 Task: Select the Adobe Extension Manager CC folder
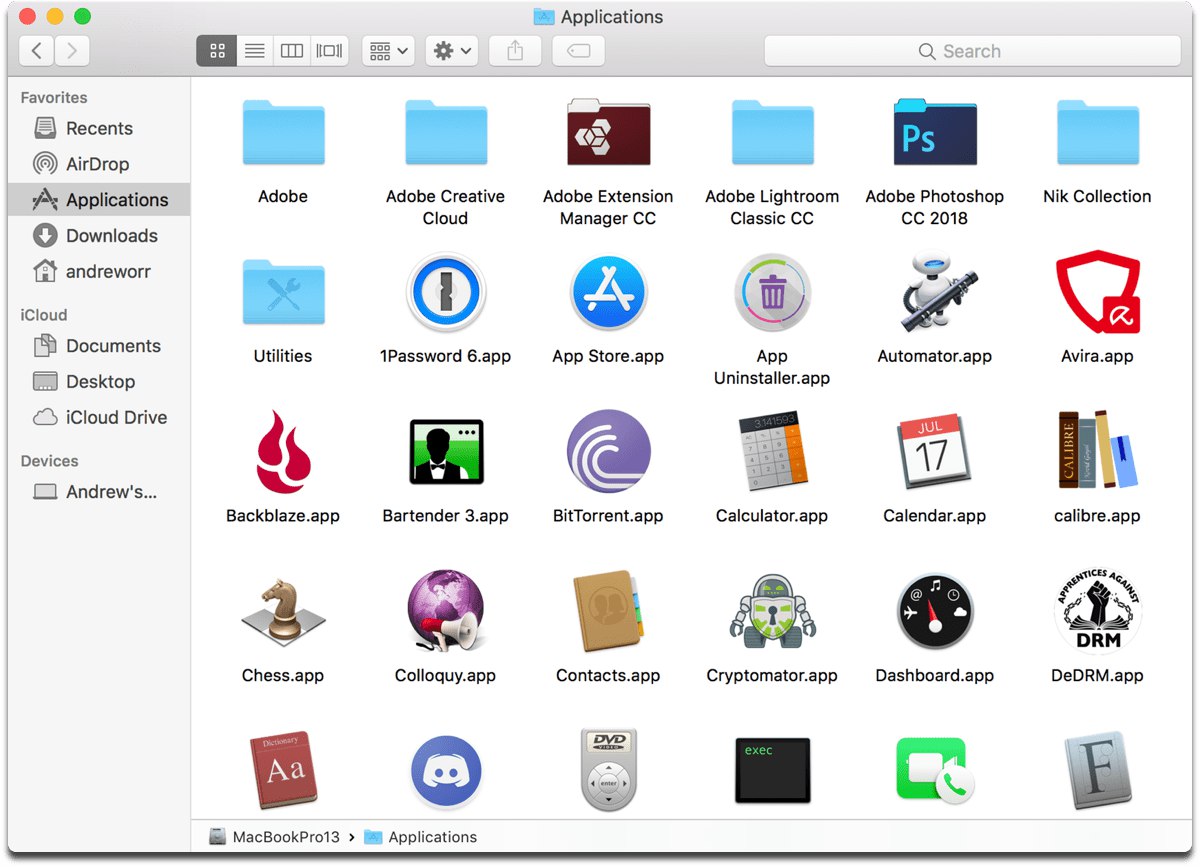608,132
